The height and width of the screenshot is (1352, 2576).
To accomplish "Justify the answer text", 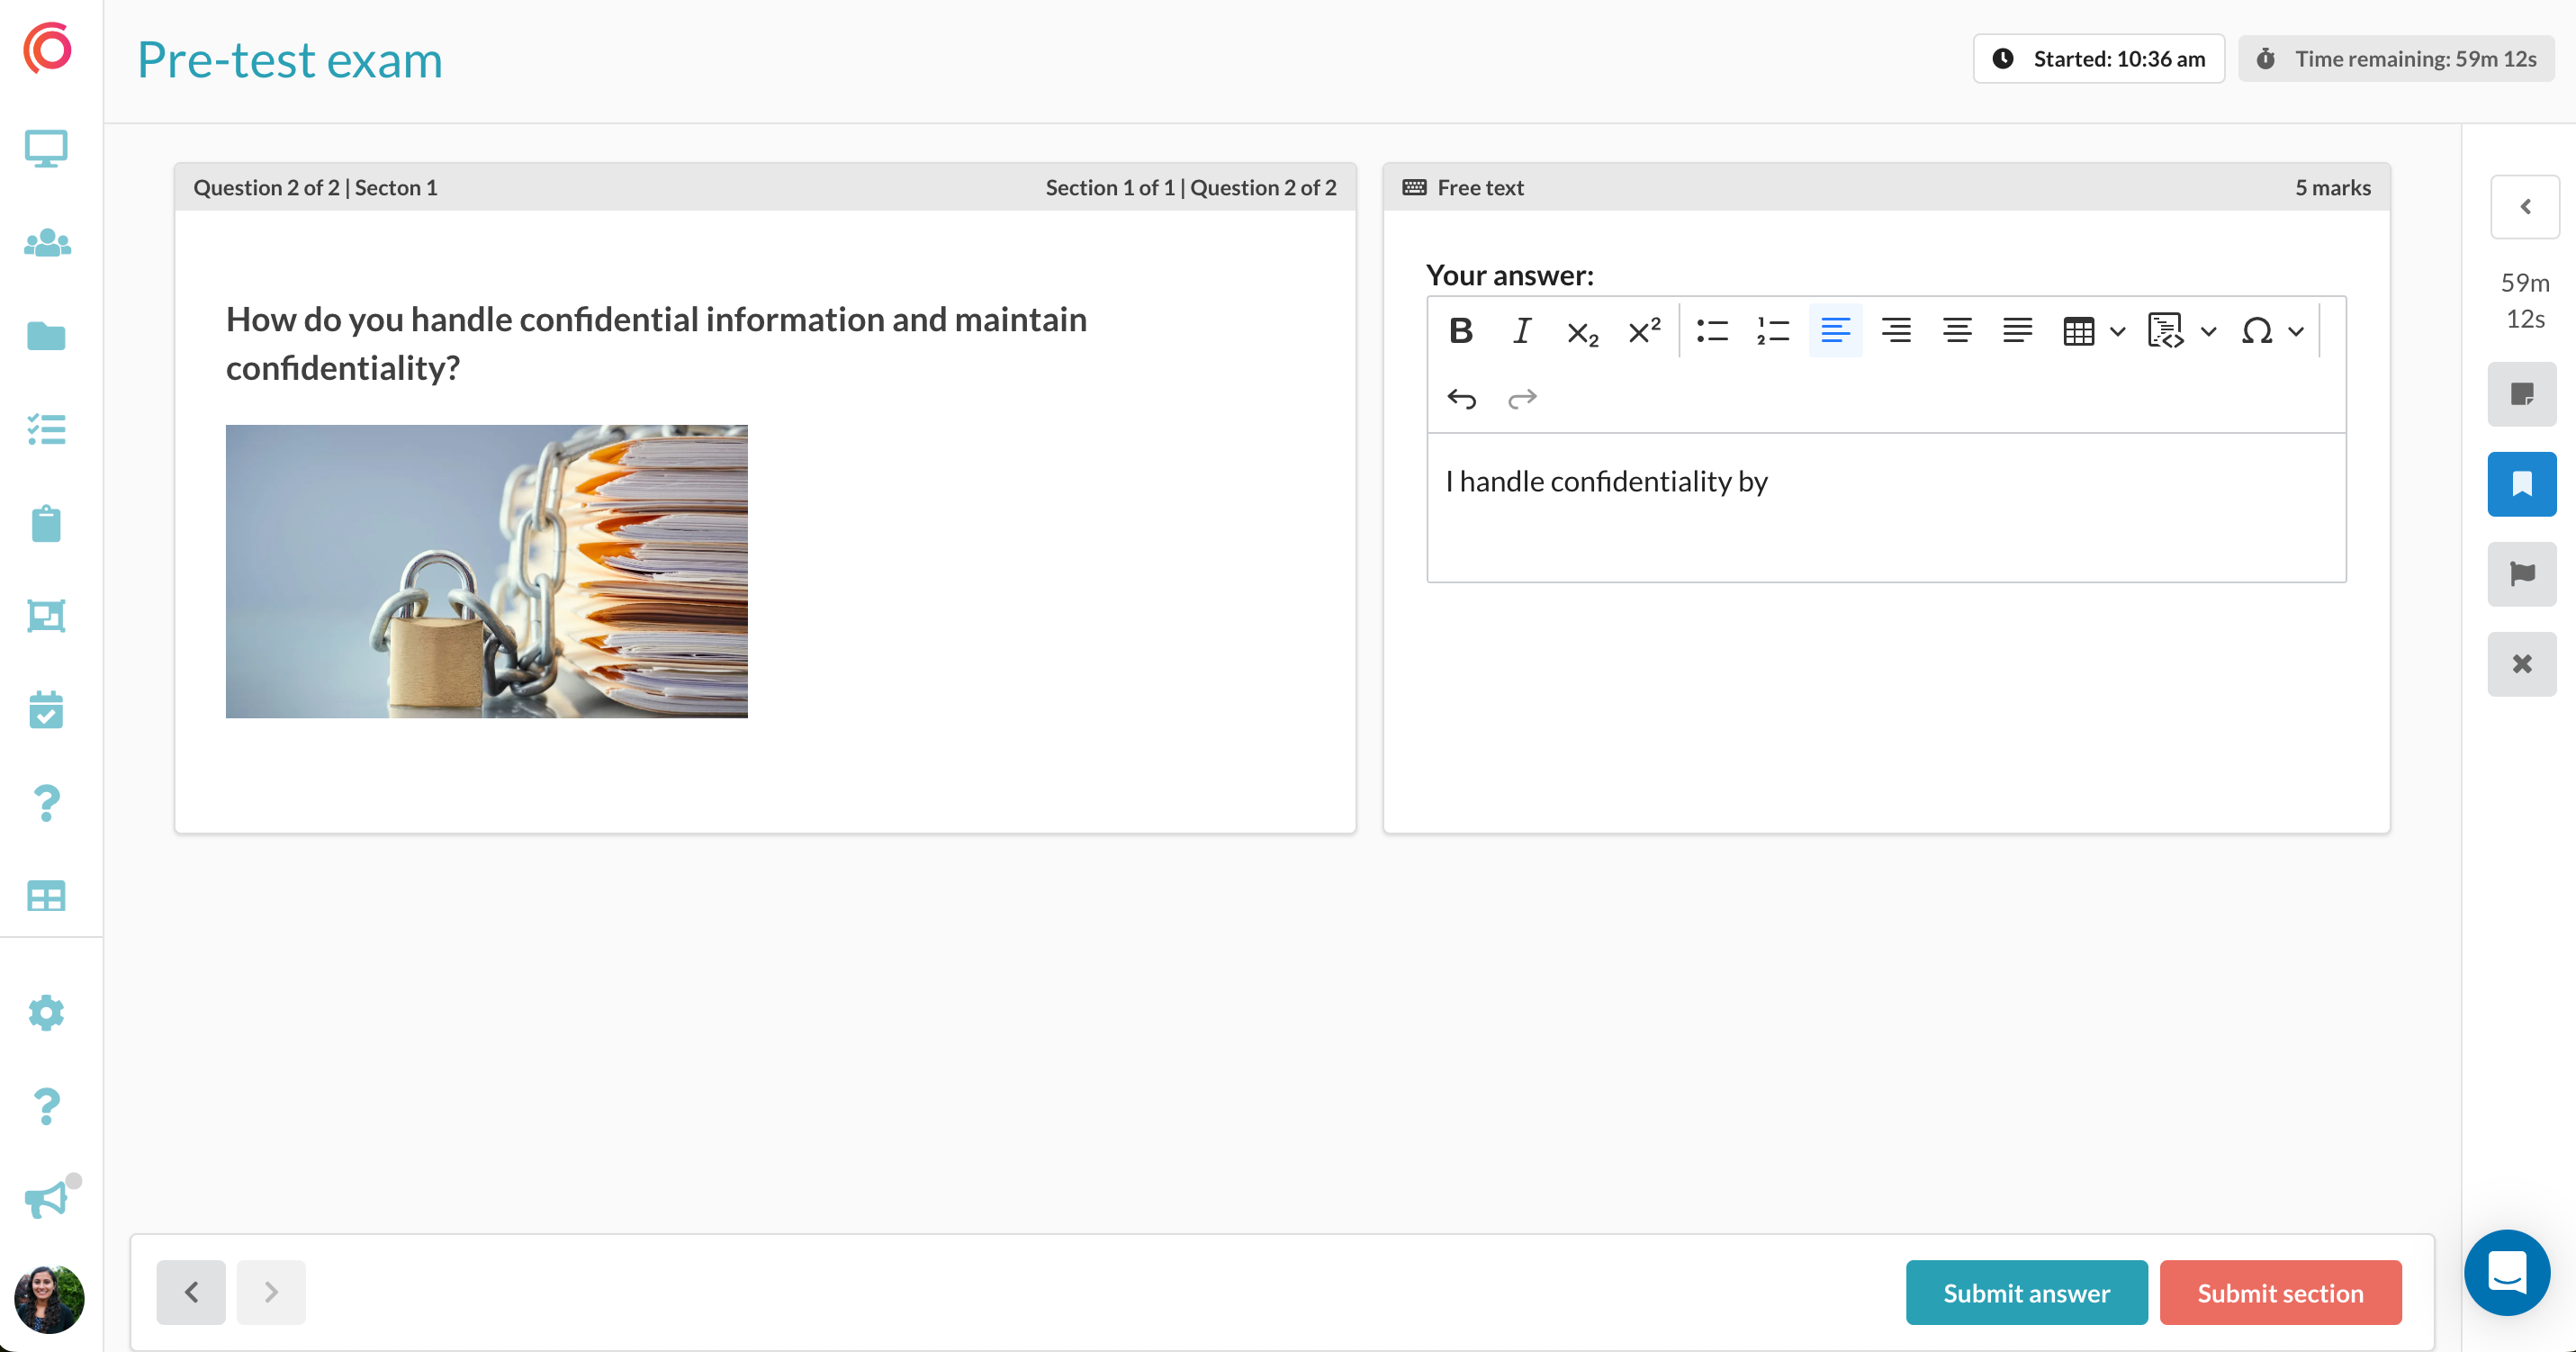I will [2018, 331].
